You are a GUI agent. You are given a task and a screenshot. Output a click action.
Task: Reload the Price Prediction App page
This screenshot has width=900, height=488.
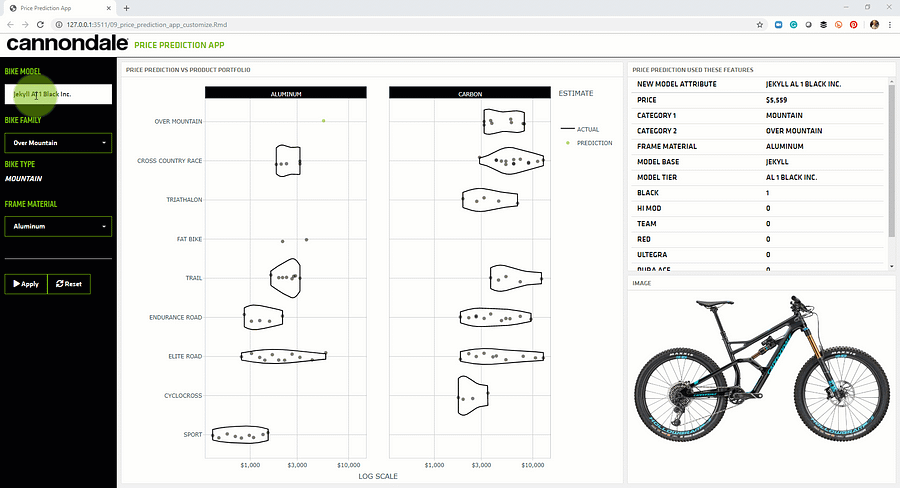[40, 25]
